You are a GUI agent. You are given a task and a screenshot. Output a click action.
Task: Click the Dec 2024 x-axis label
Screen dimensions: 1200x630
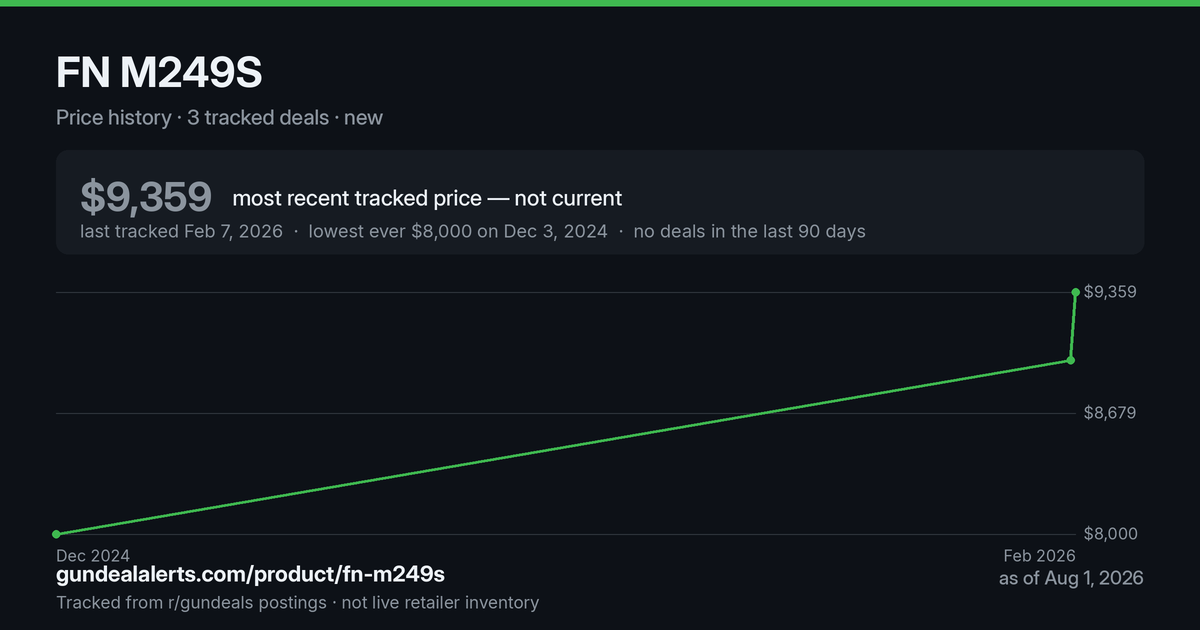point(93,555)
